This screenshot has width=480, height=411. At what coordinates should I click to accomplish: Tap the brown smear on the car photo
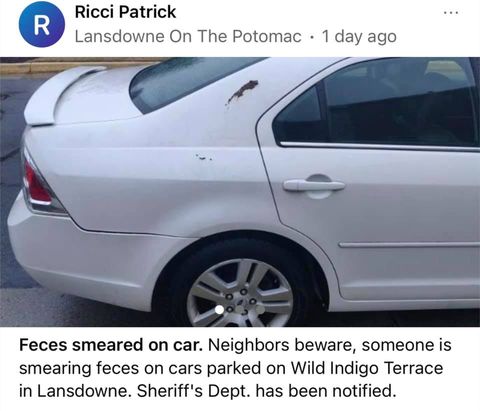click(x=243, y=91)
